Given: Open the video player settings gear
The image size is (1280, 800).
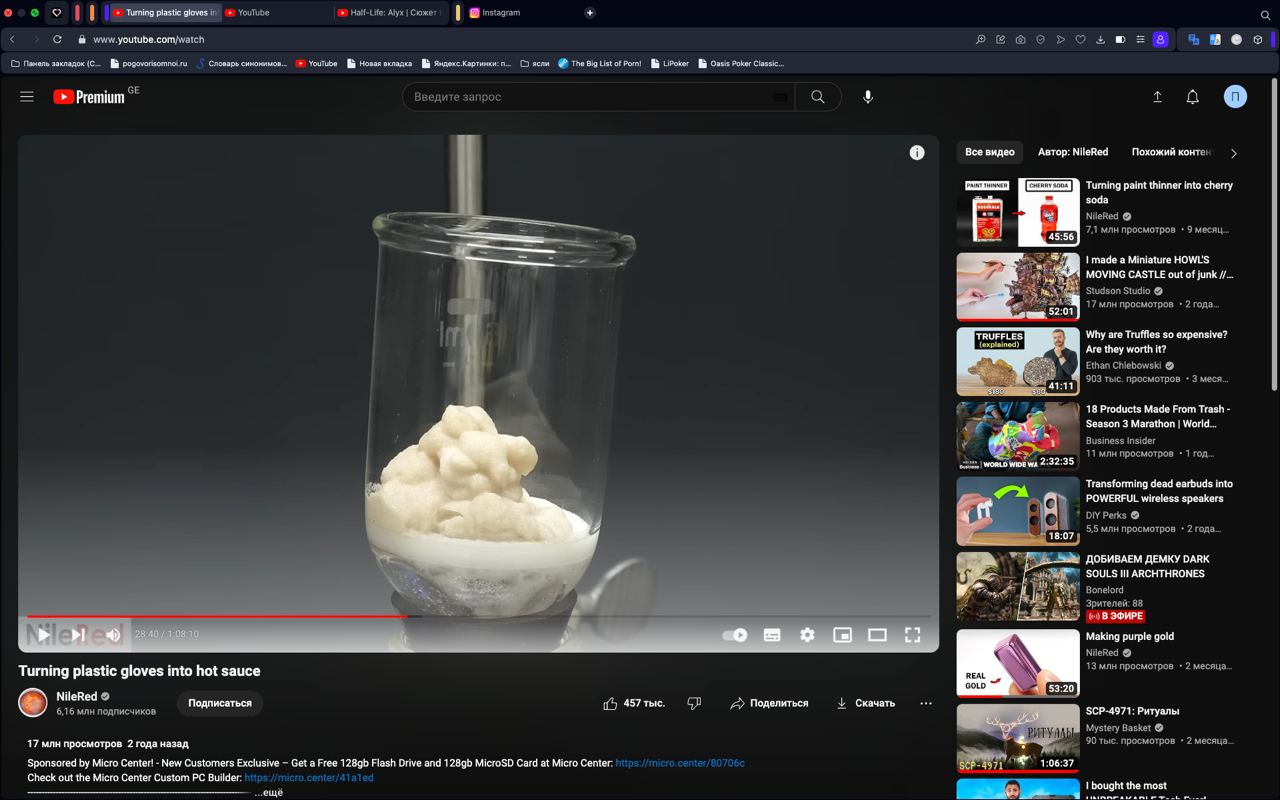Looking at the screenshot, I should [x=807, y=635].
